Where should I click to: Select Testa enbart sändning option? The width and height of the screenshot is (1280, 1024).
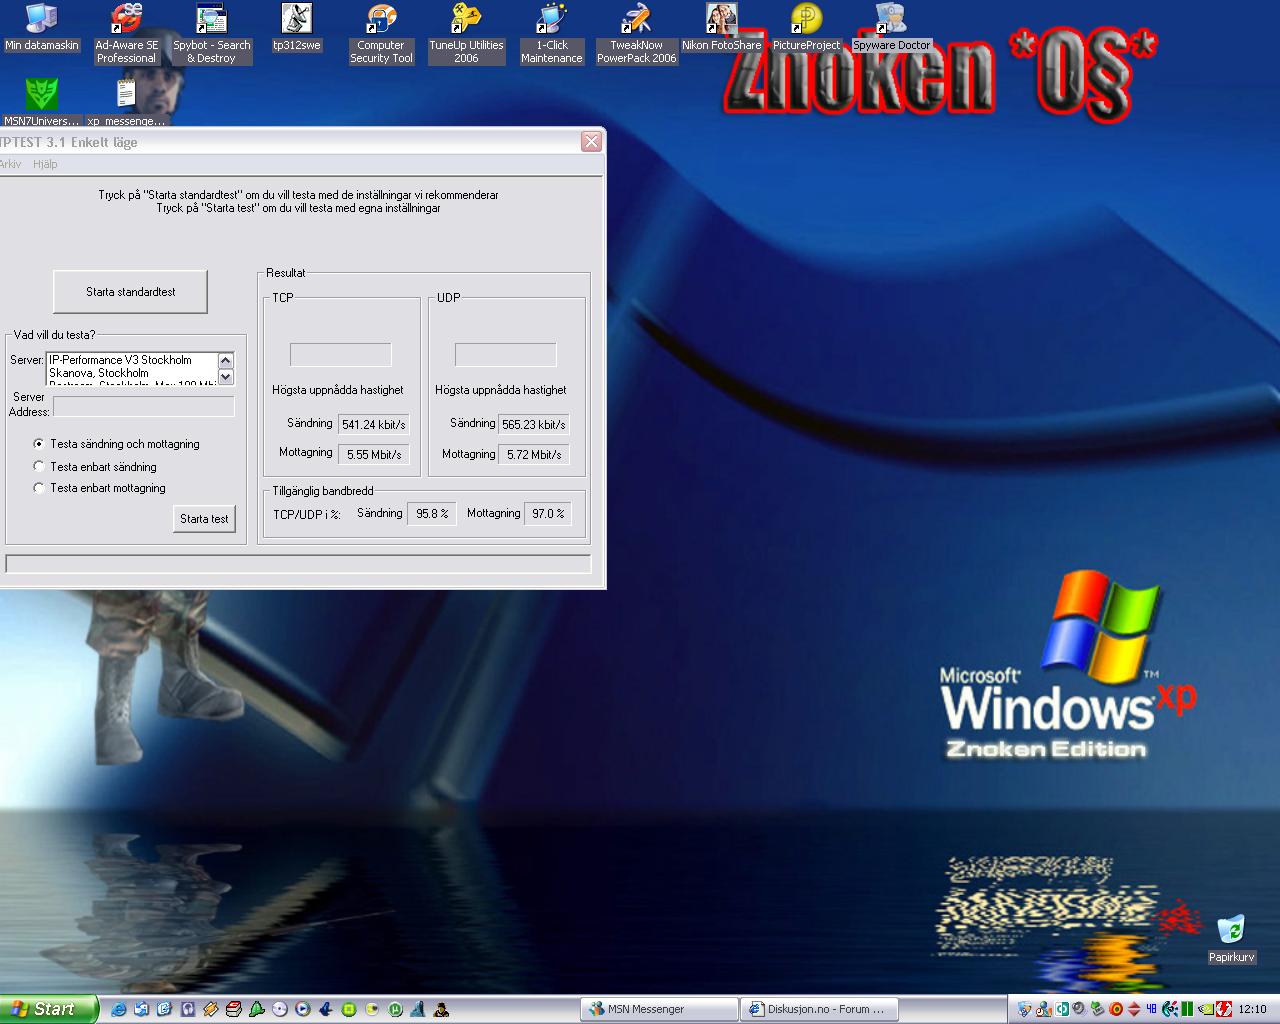tap(95, 467)
